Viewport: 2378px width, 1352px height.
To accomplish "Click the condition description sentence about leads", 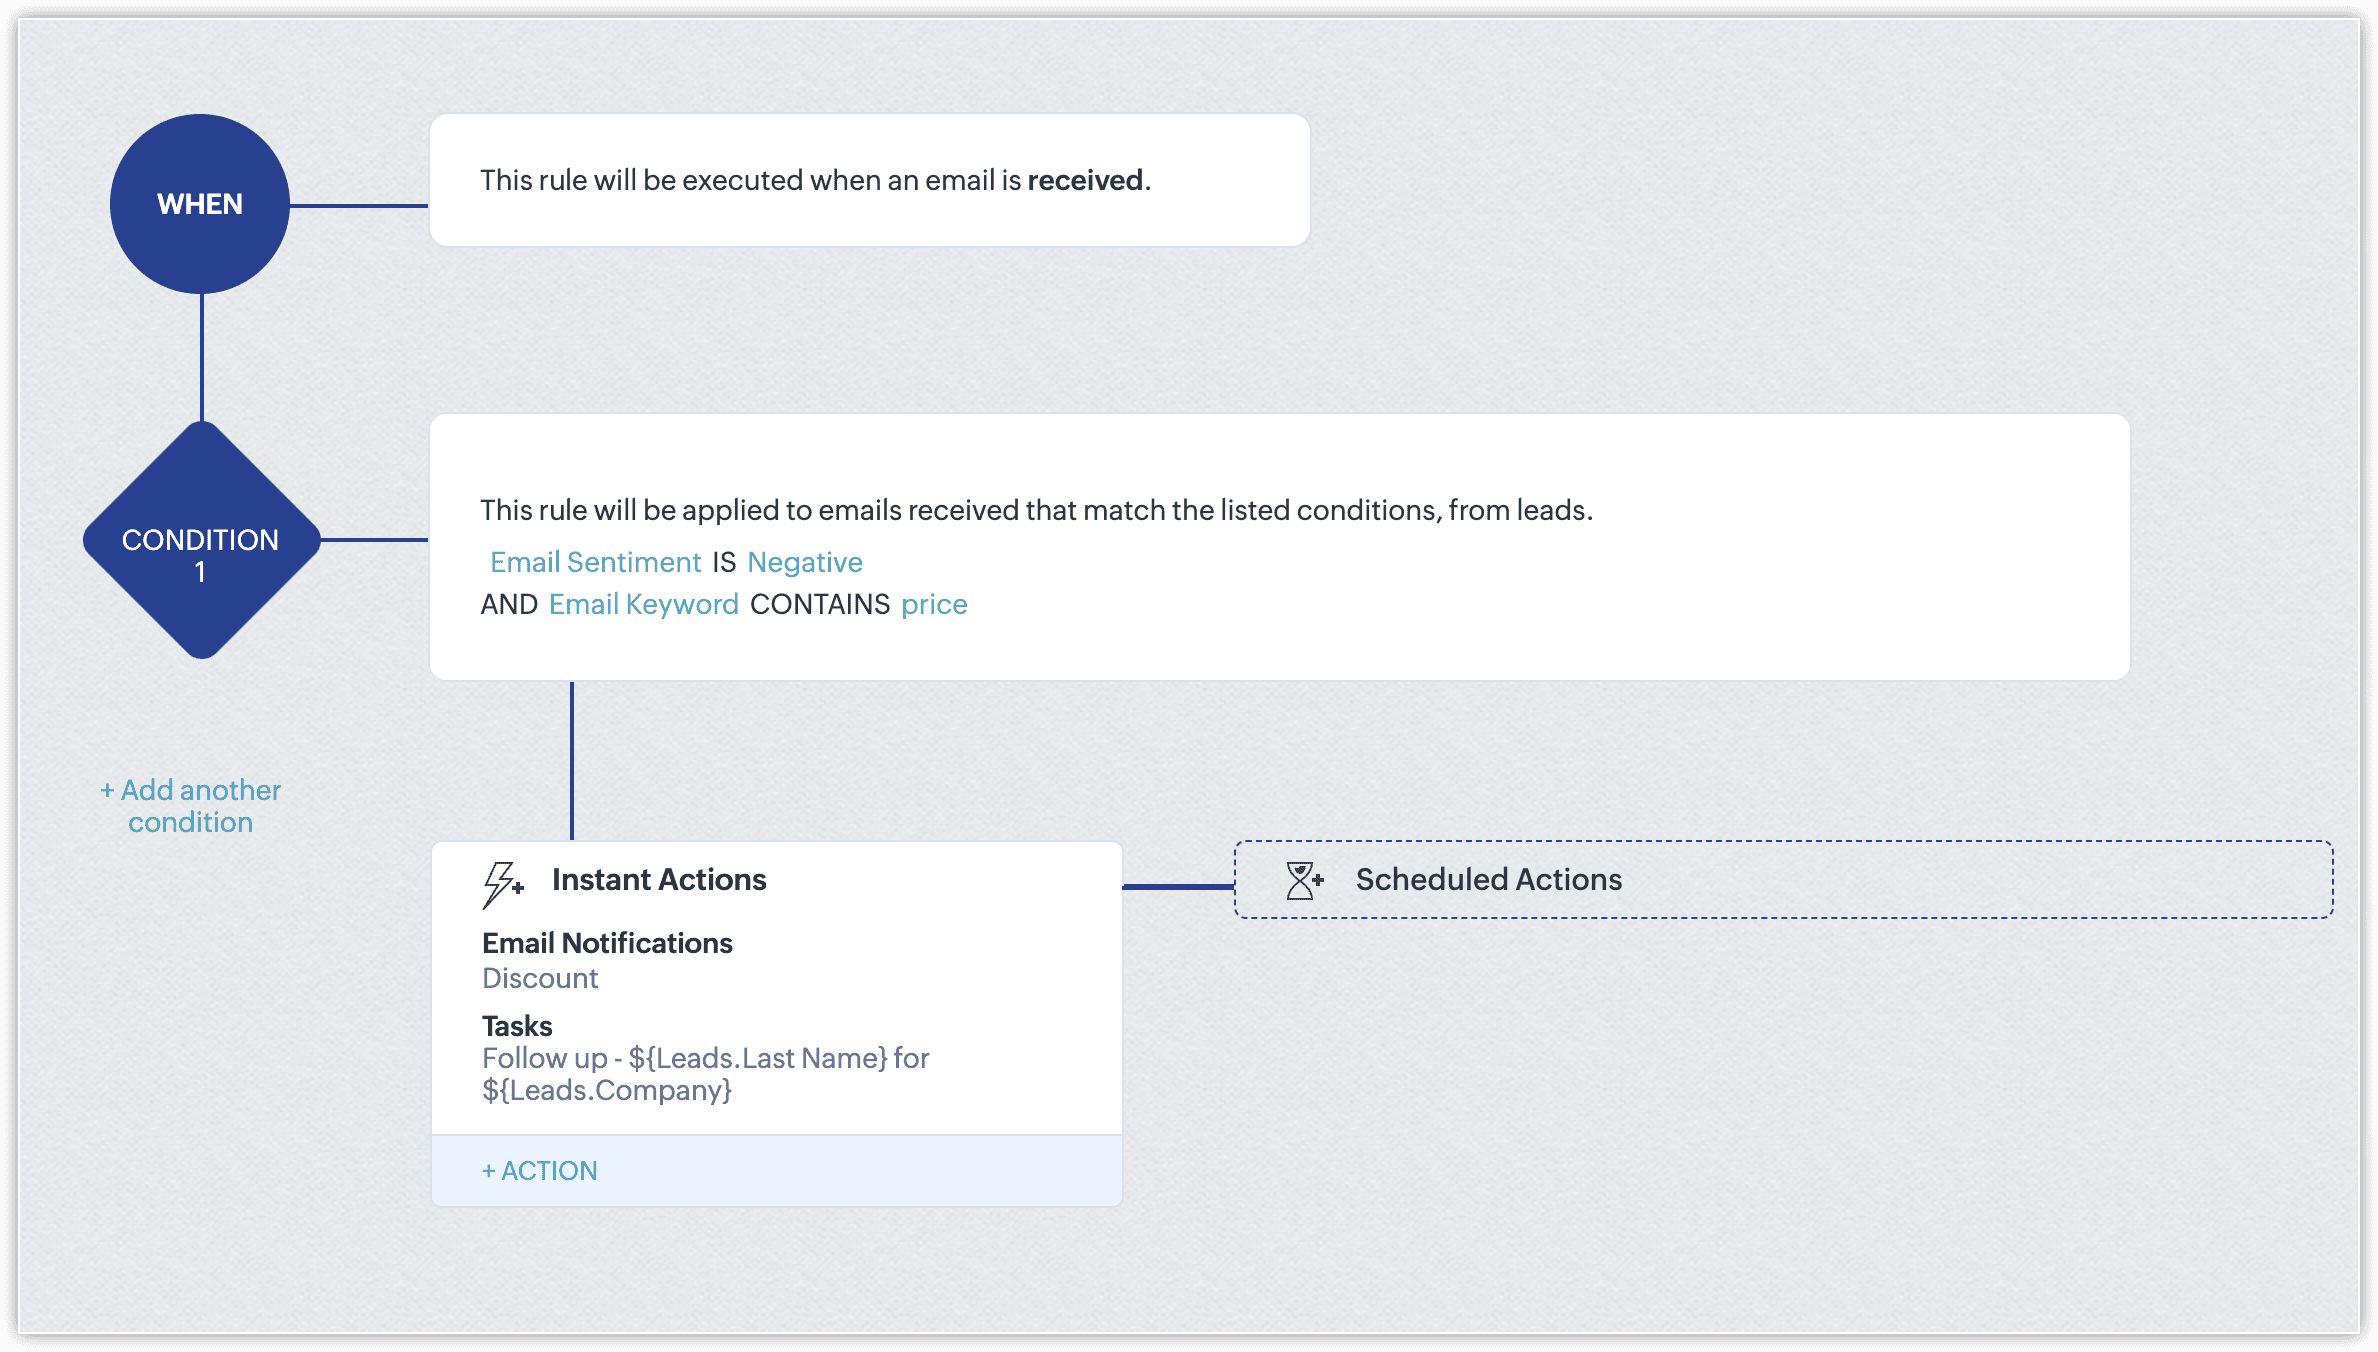I will point(1036,510).
